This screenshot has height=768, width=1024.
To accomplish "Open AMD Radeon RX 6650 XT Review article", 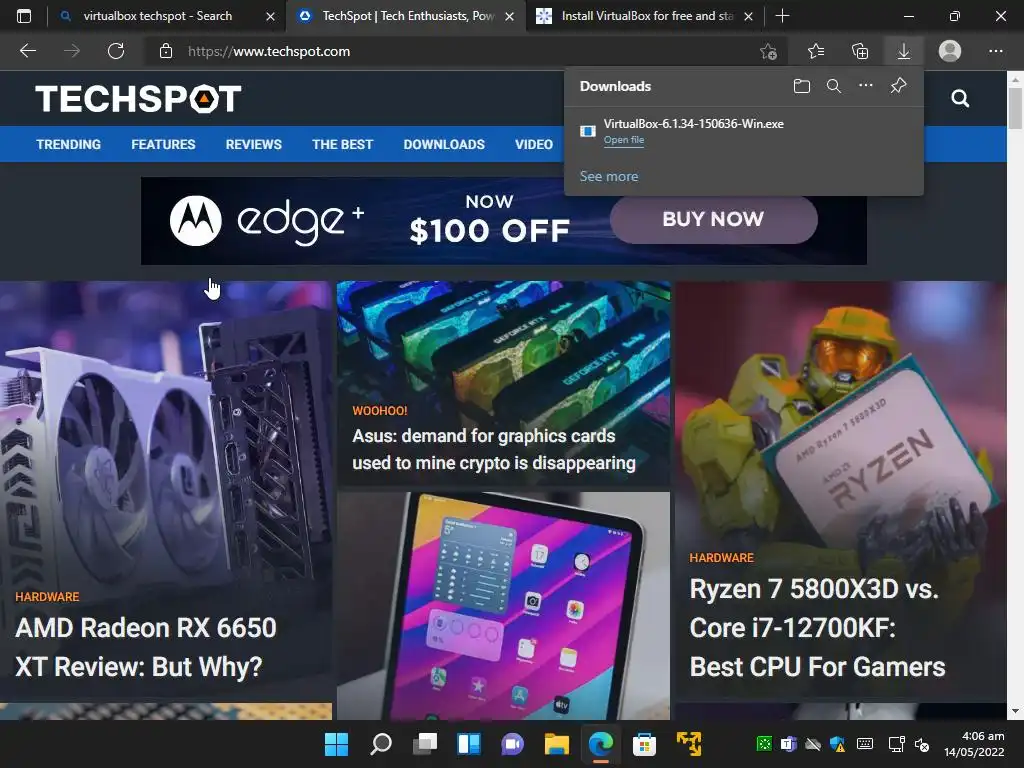I will click(x=146, y=647).
